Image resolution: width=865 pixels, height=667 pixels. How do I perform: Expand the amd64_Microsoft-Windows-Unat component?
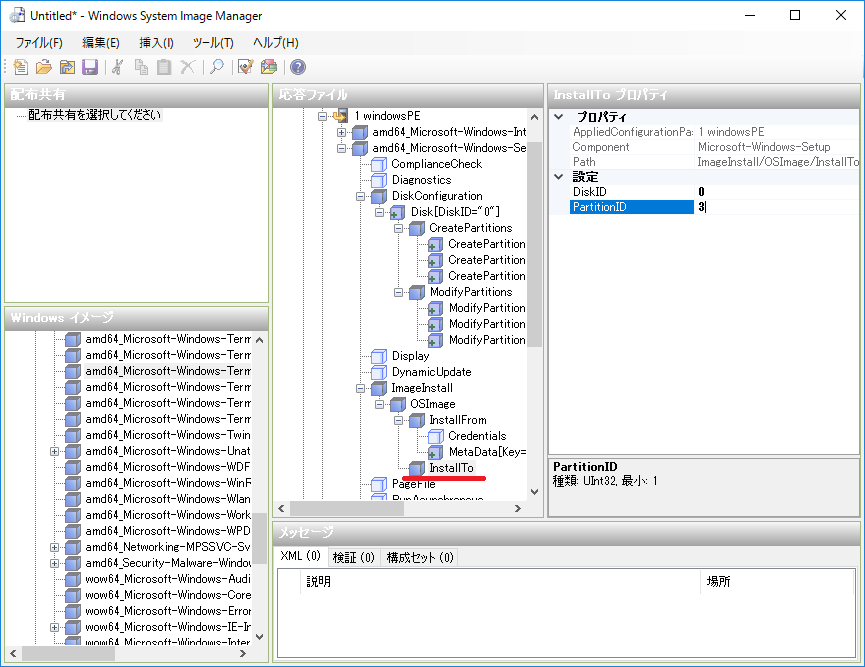(x=54, y=451)
